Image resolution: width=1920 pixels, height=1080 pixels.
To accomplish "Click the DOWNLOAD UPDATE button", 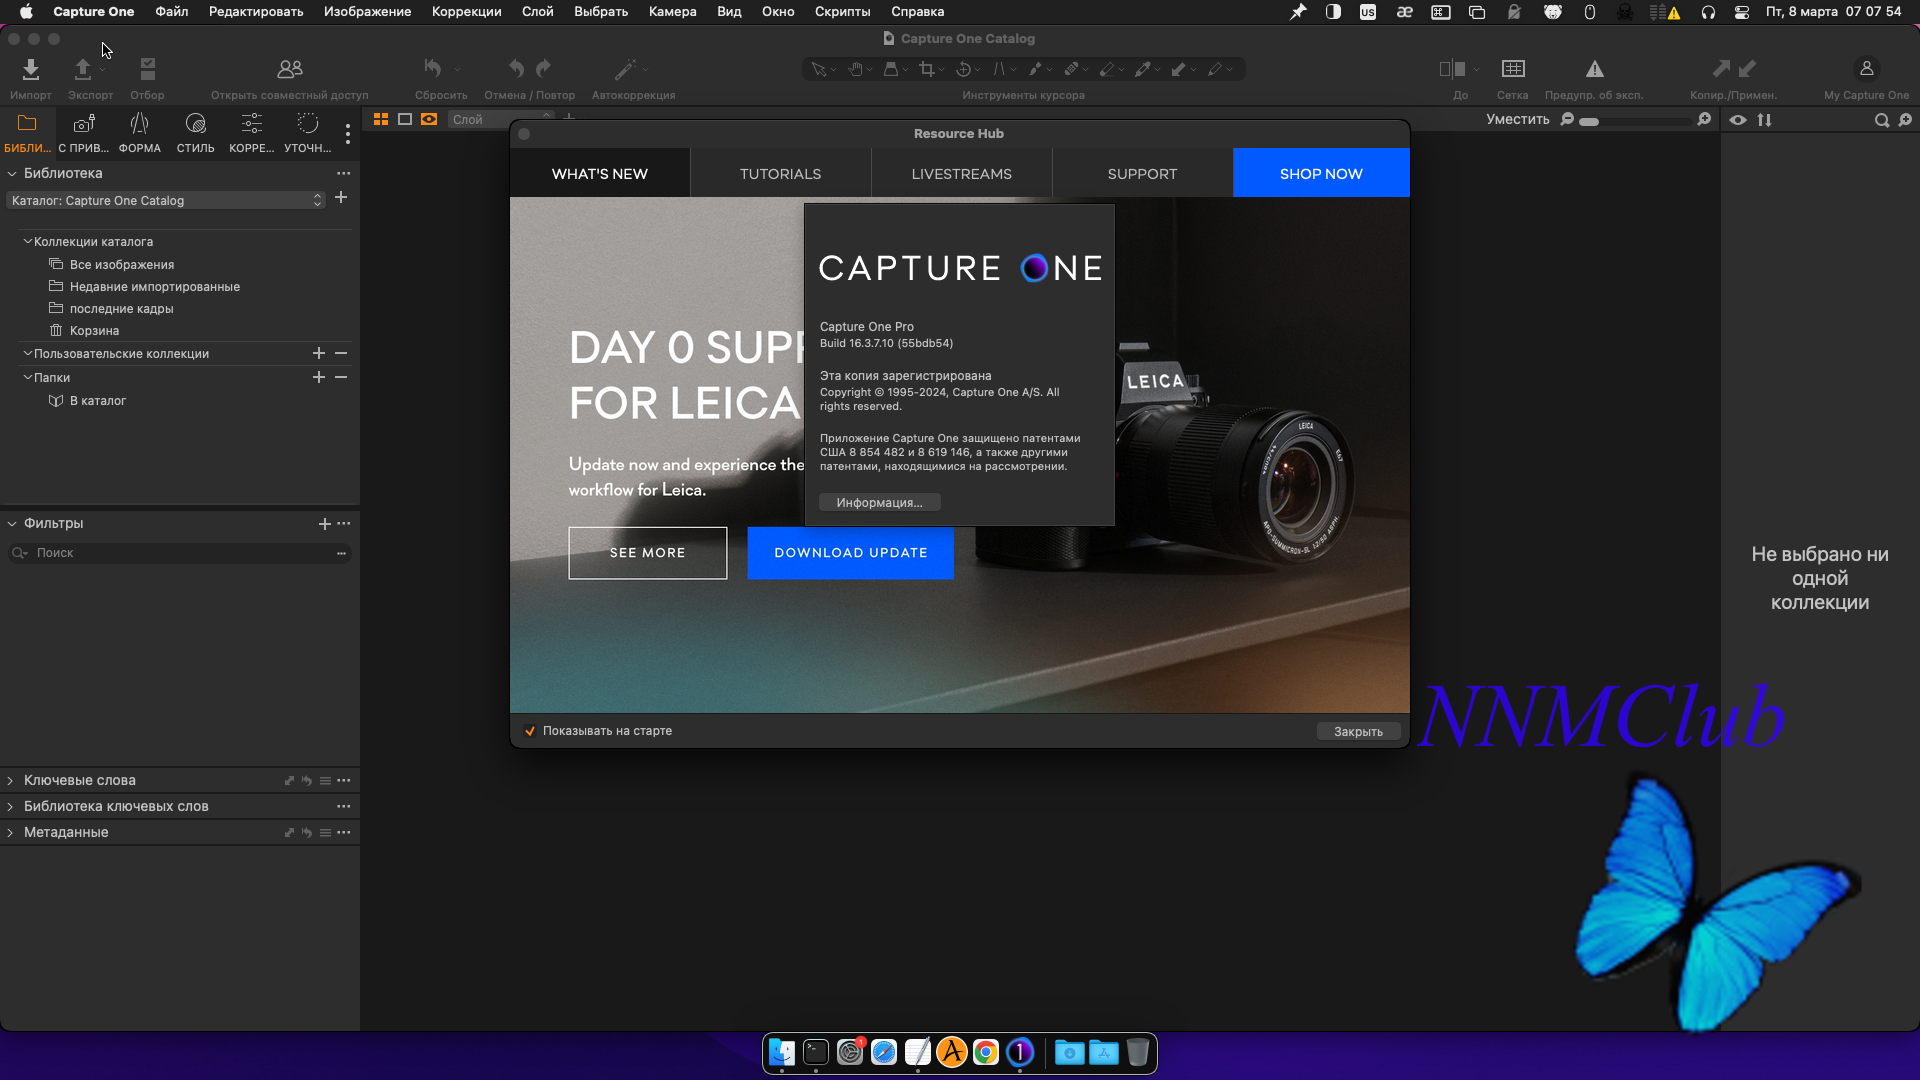I will pos(851,553).
